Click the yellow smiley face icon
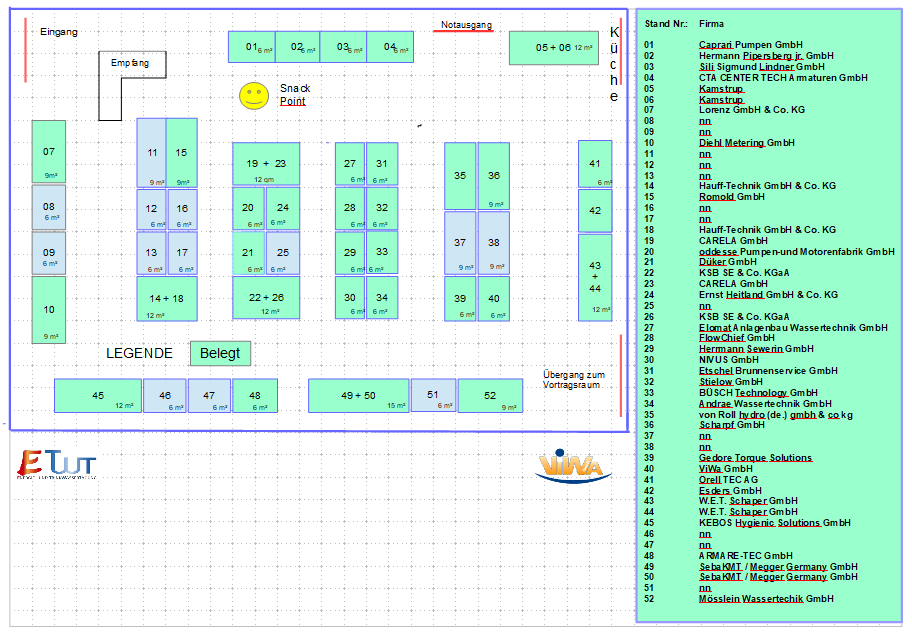Image resolution: width=912 pixels, height=636 pixels. pyautogui.click(x=254, y=96)
